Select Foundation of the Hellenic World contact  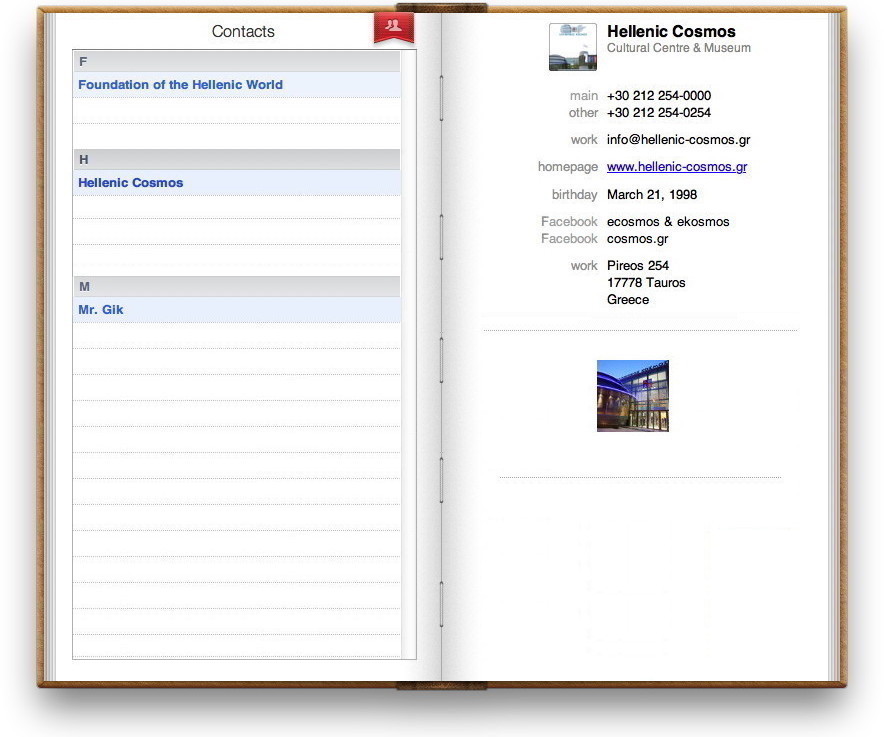coord(237,85)
